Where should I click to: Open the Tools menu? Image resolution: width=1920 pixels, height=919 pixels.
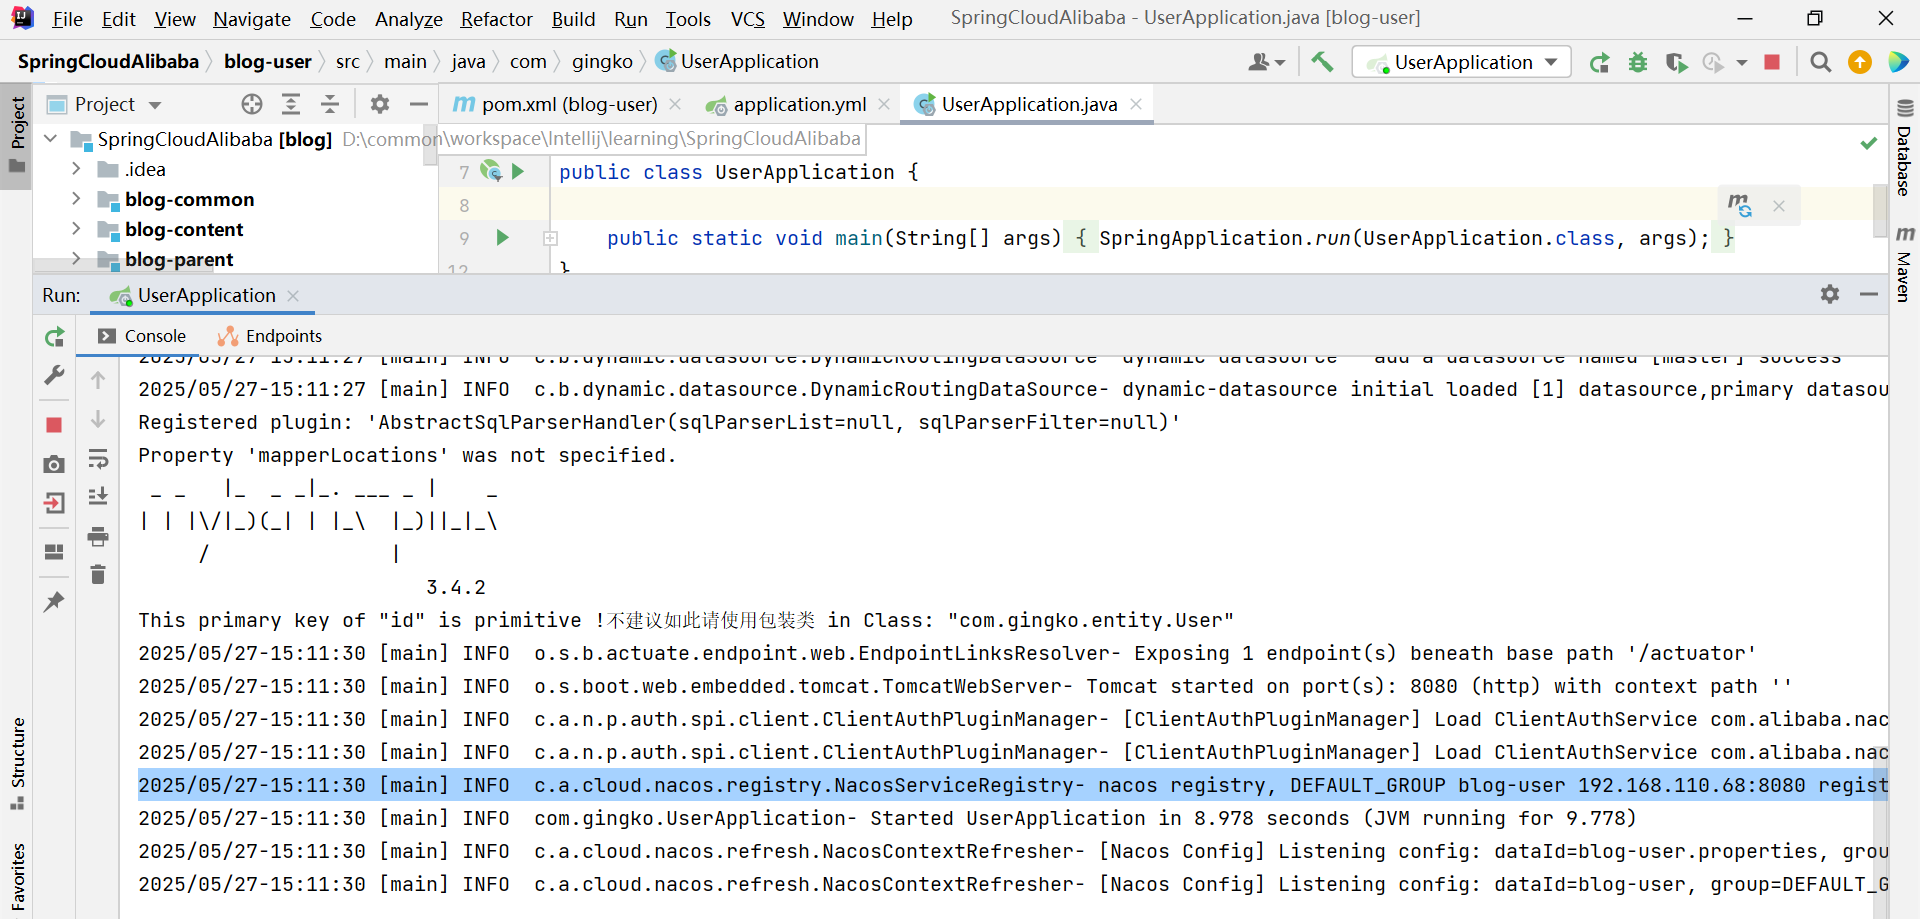(688, 19)
